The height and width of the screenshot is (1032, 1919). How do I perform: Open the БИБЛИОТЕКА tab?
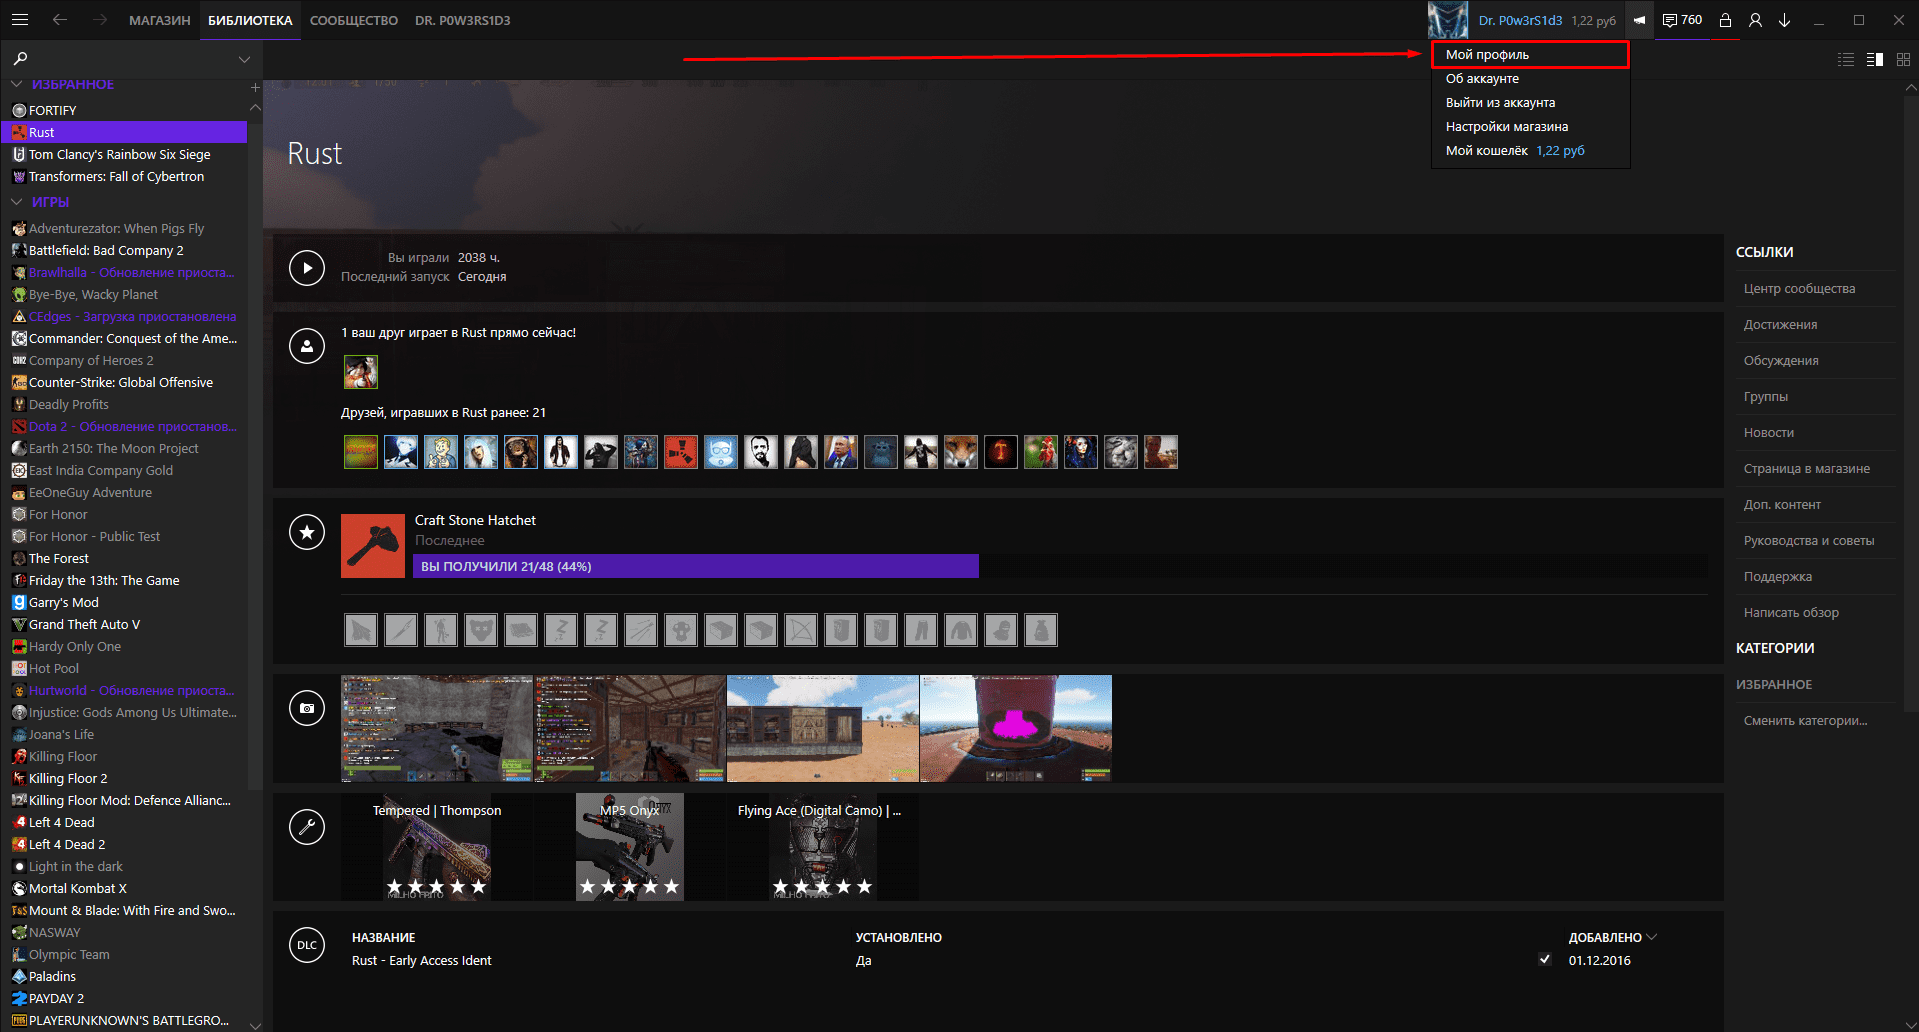tap(250, 20)
